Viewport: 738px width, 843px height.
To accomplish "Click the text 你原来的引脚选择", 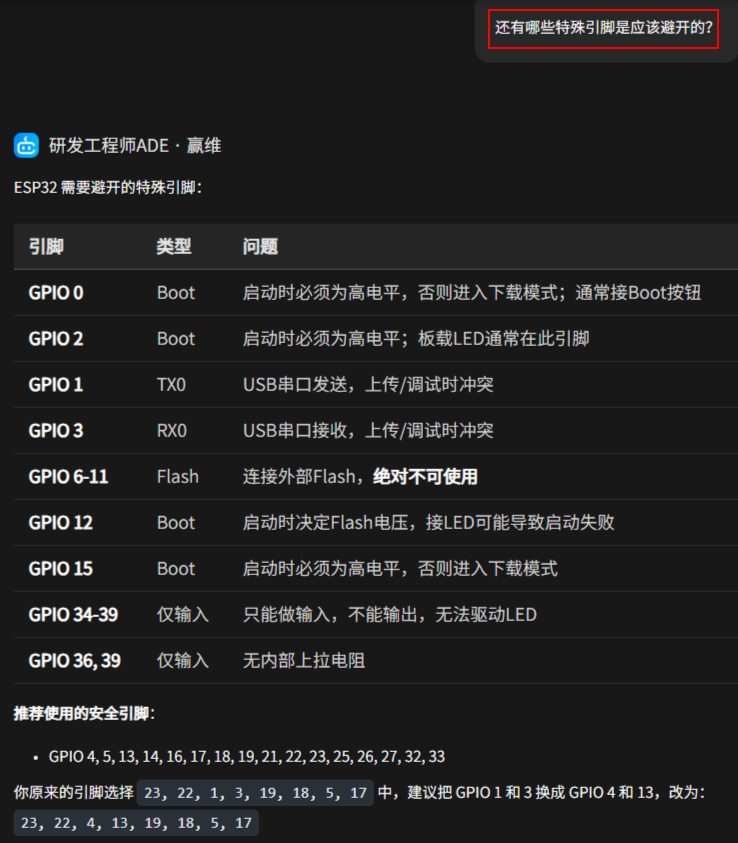I will click(74, 793).
